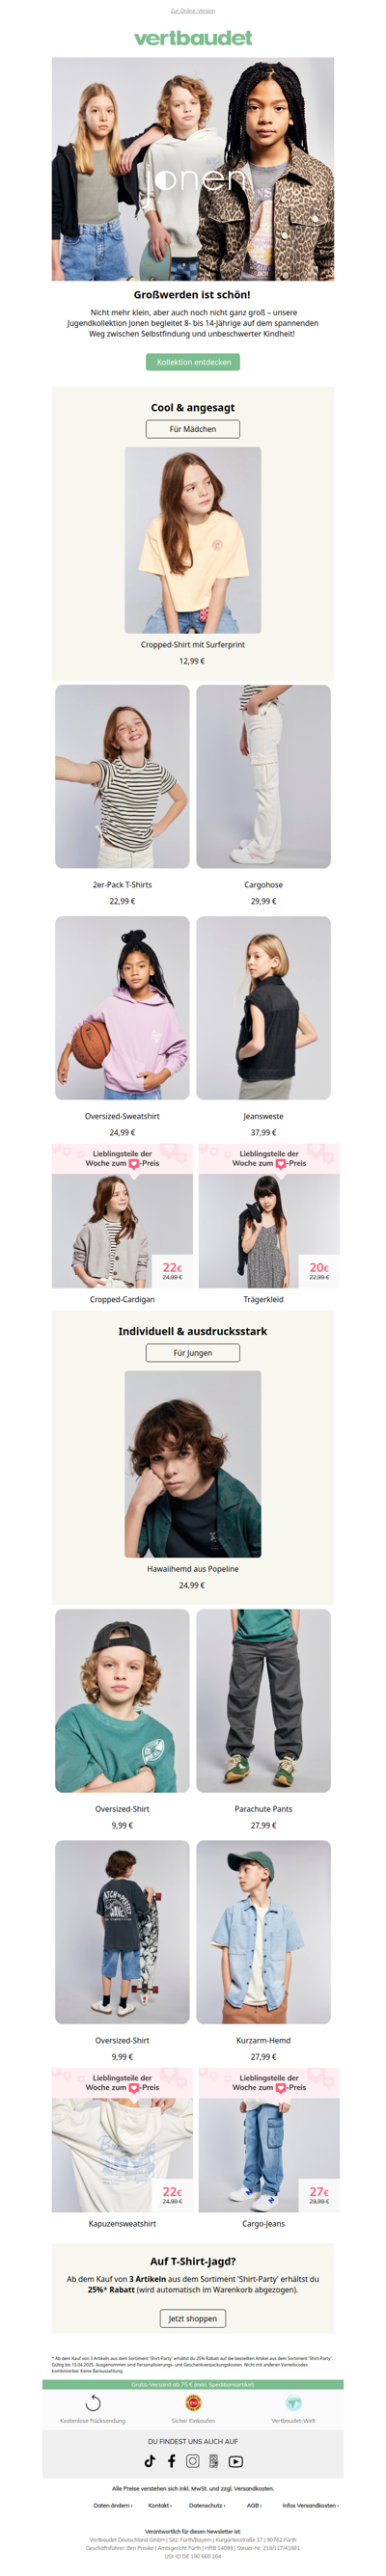Click the mobile app icon beside Instagram

point(214,2461)
